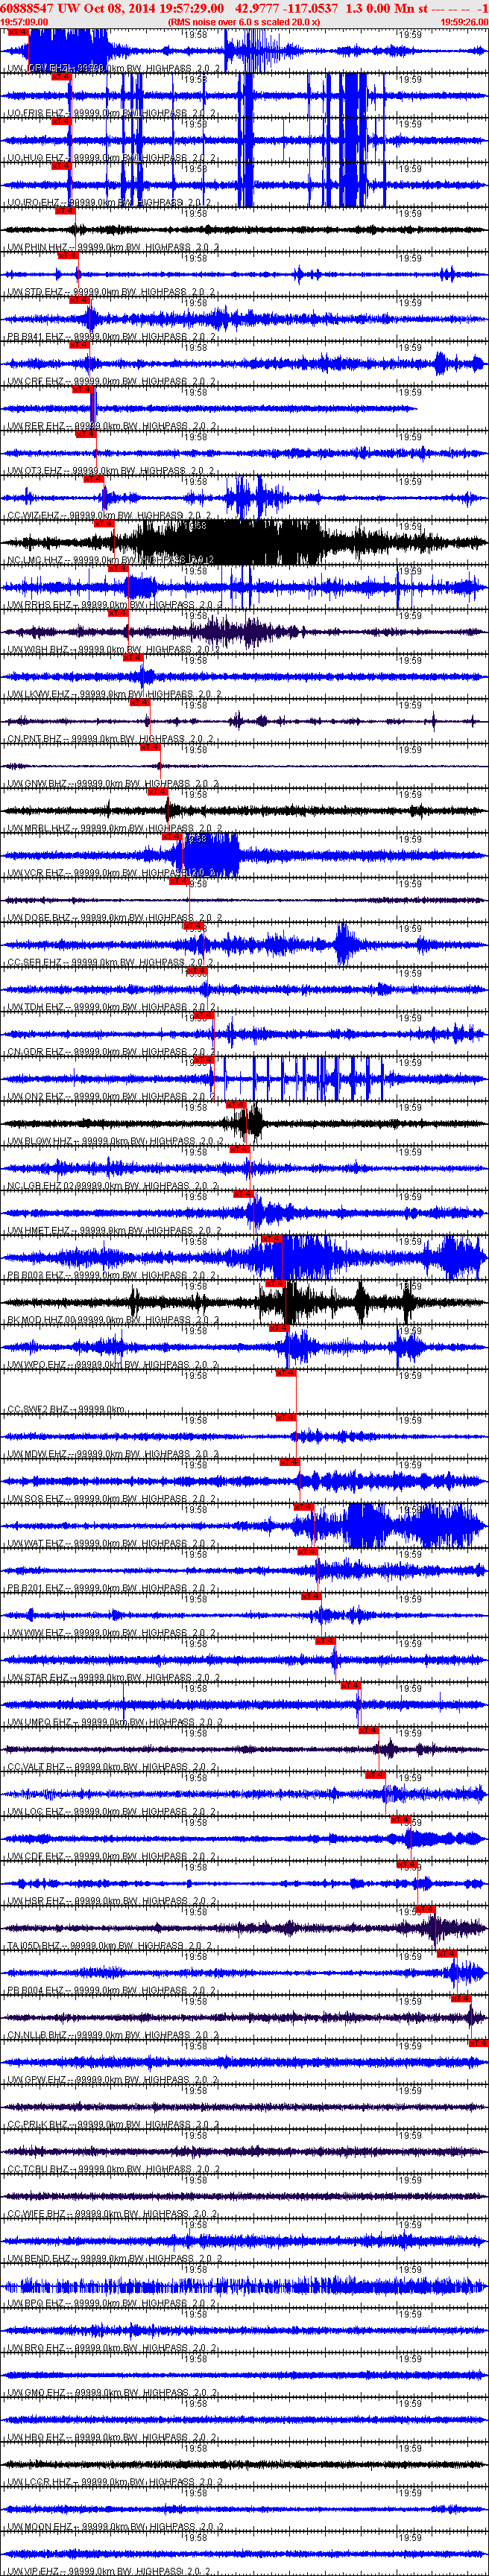Viewport: 489px width, 2576px height.
Task: Select the UW.BEND EHZ station label
Action: [38, 2258]
